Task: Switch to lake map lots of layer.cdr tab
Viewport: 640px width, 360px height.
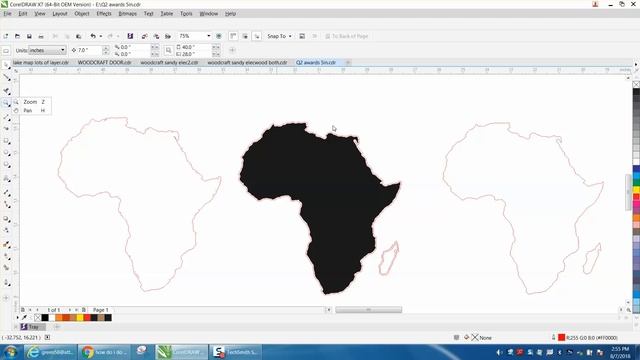Action: tap(41, 62)
